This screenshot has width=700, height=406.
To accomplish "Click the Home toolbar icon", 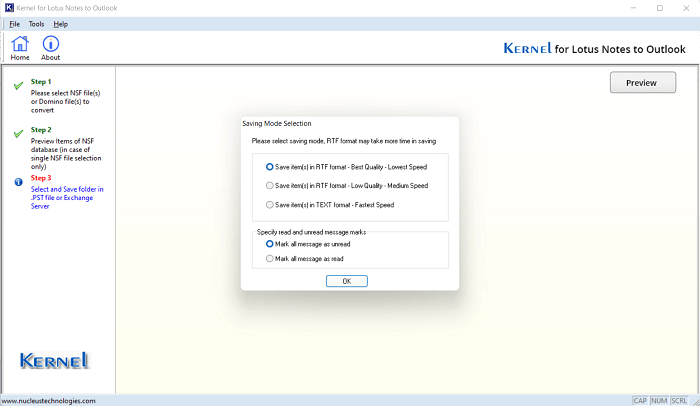I will [20, 48].
